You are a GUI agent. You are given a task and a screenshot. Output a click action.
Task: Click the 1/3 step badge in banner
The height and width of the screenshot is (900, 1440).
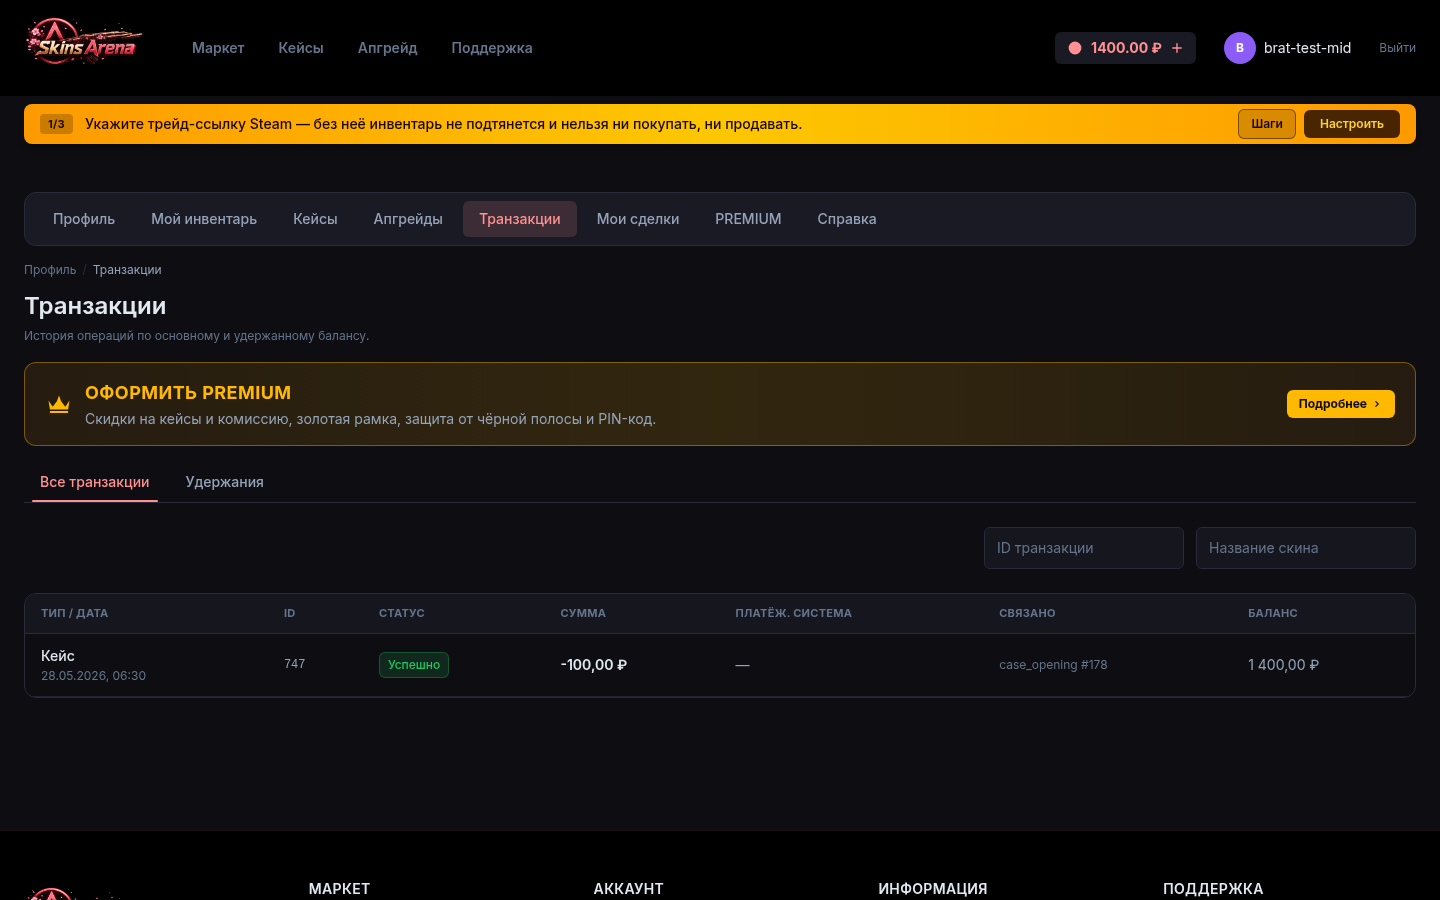coord(56,124)
